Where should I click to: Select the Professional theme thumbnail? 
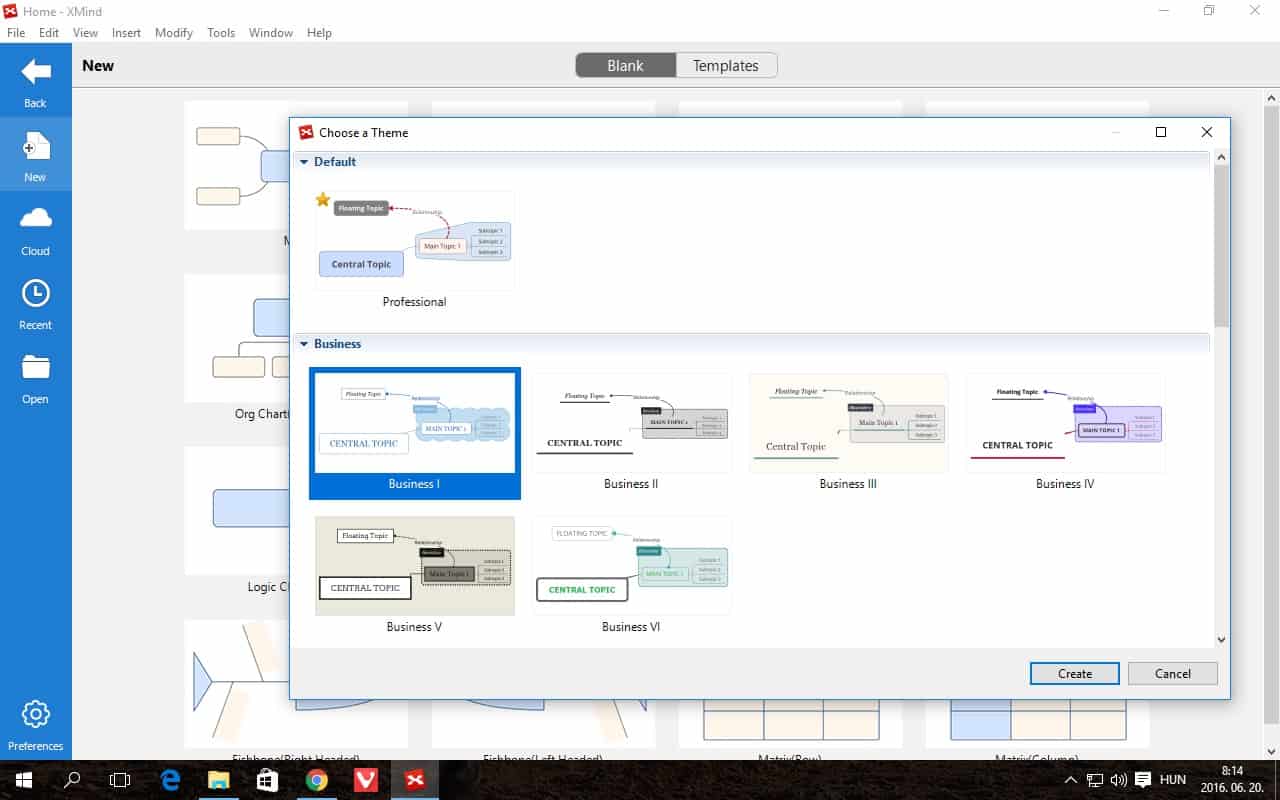pyautogui.click(x=415, y=241)
